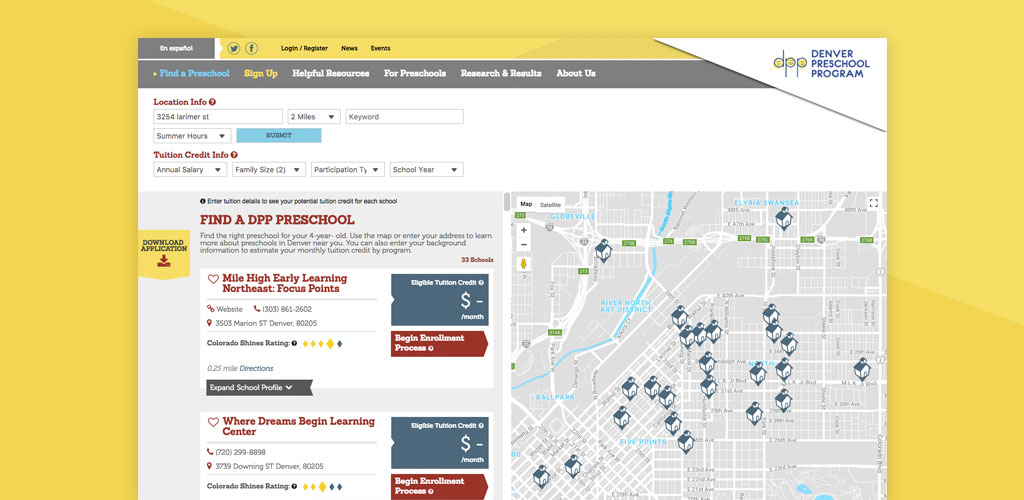The height and width of the screenshot is (500, 1024).
Task: Open Find a Preschool menu
Action: click(x=195, y=74)
